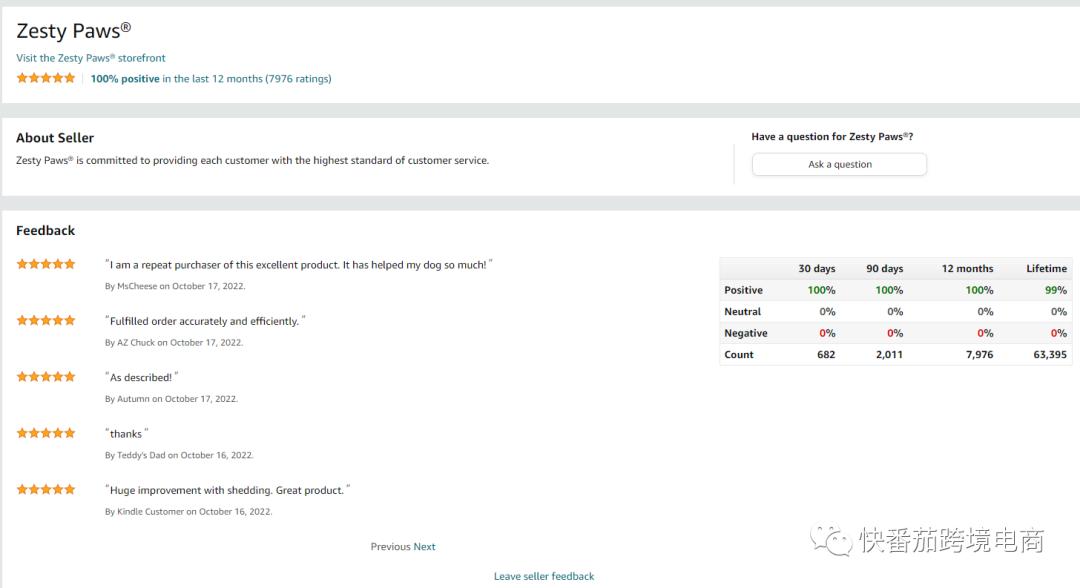Click the Previous pagination text

(391, 547)
